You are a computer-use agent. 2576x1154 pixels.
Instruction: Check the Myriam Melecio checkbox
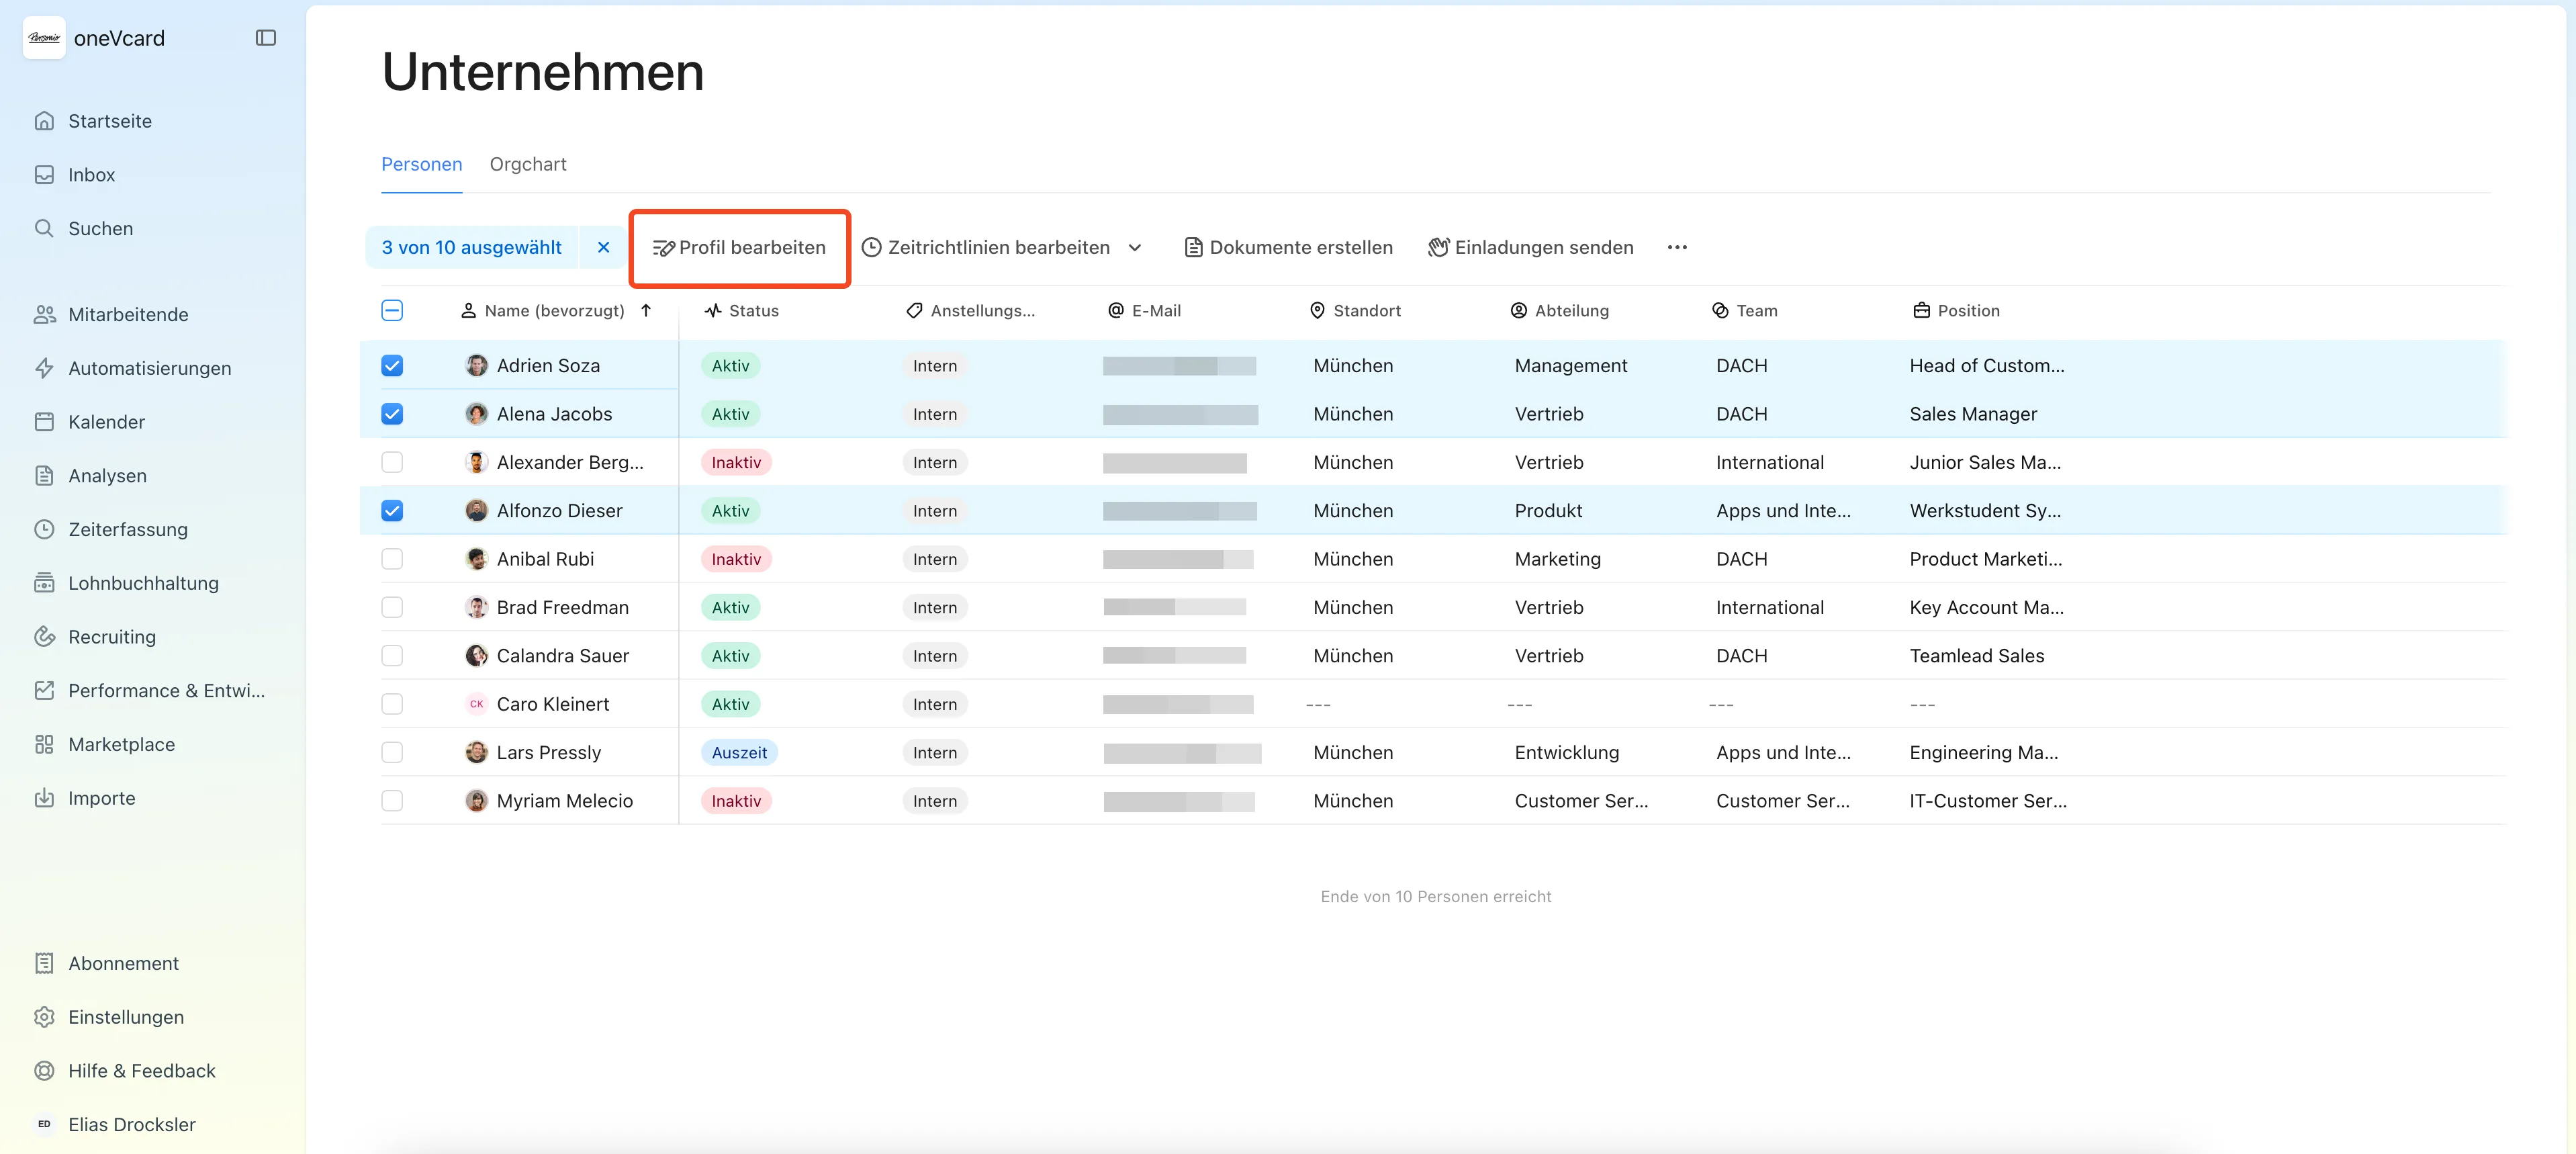392,801
